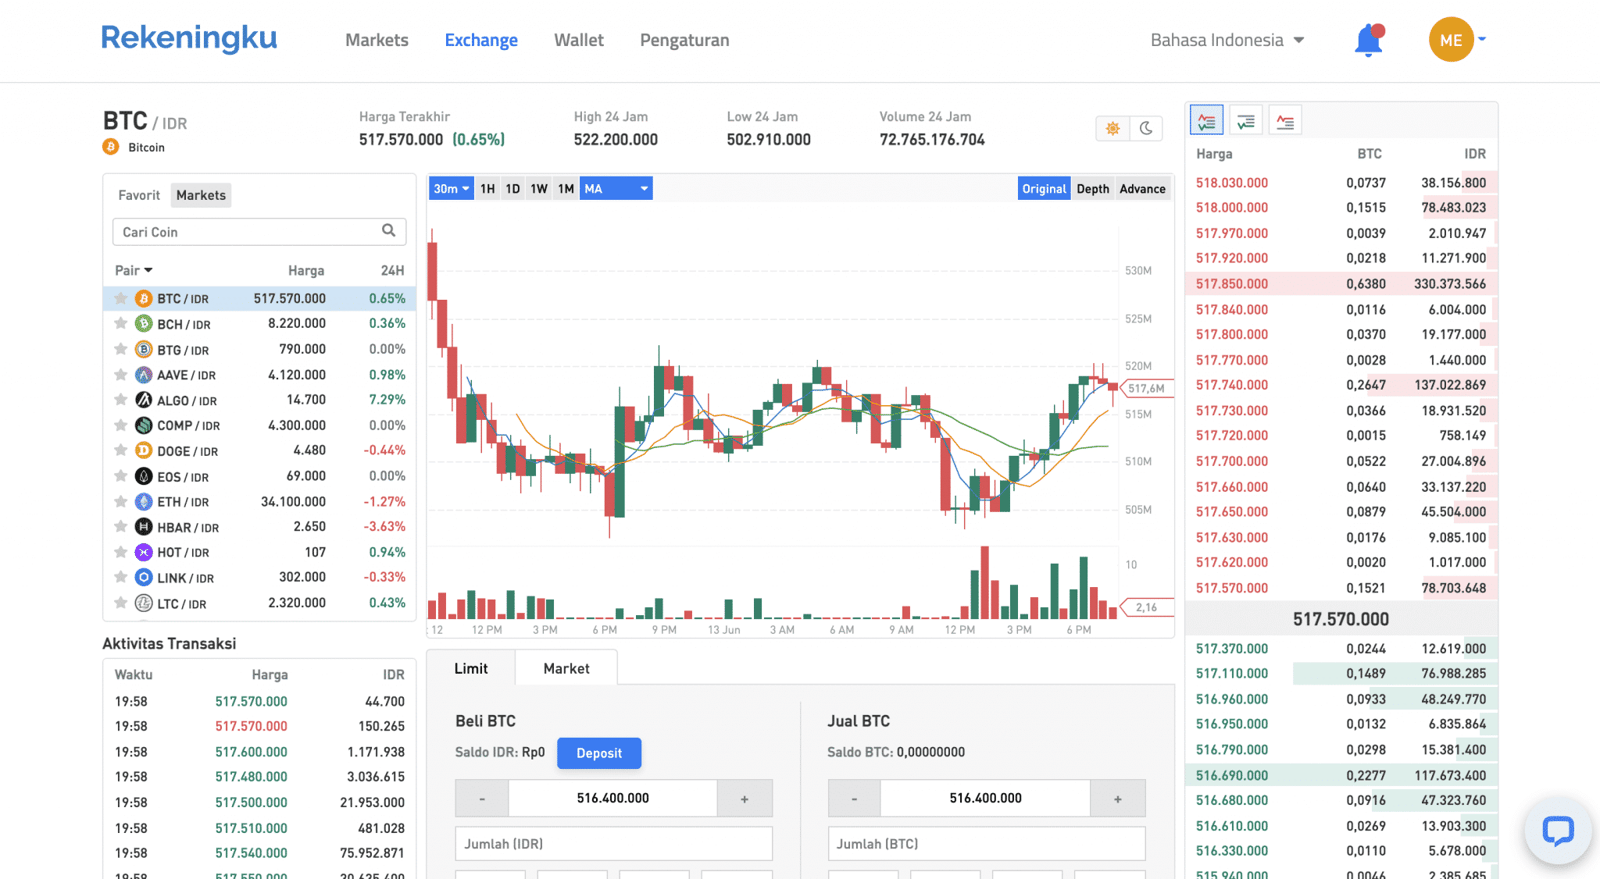Switch to dark theme moon icon

pyautogui.click(x=1146, y=128)
